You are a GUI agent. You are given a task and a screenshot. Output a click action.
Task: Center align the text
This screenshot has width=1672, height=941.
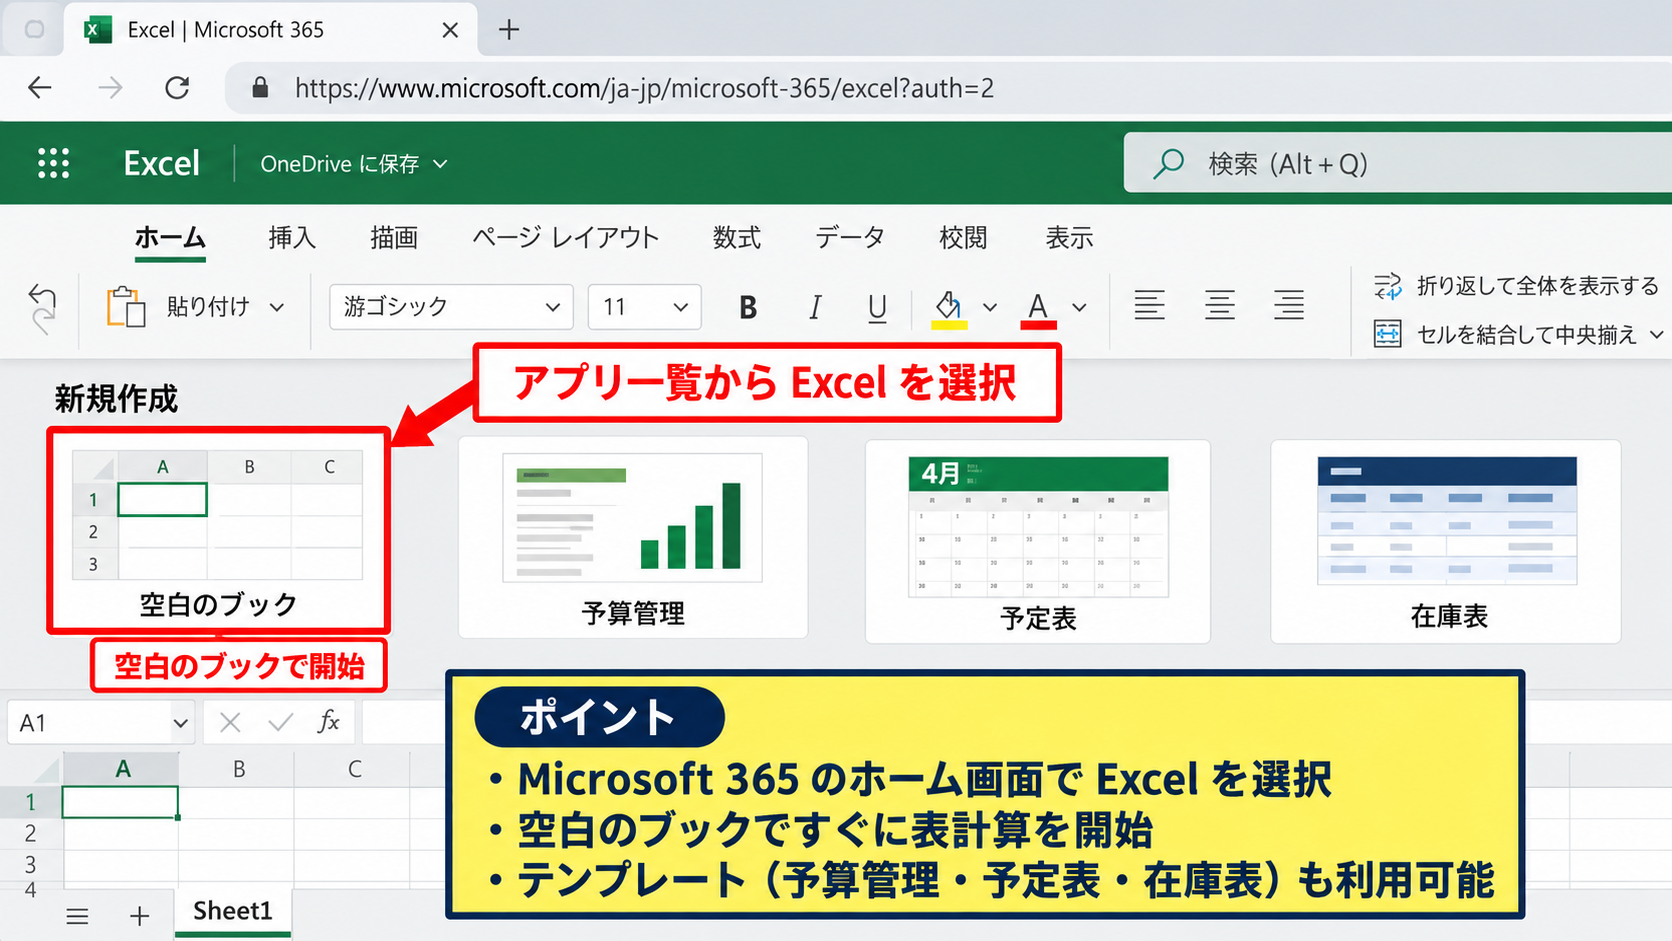(1219, 305)
